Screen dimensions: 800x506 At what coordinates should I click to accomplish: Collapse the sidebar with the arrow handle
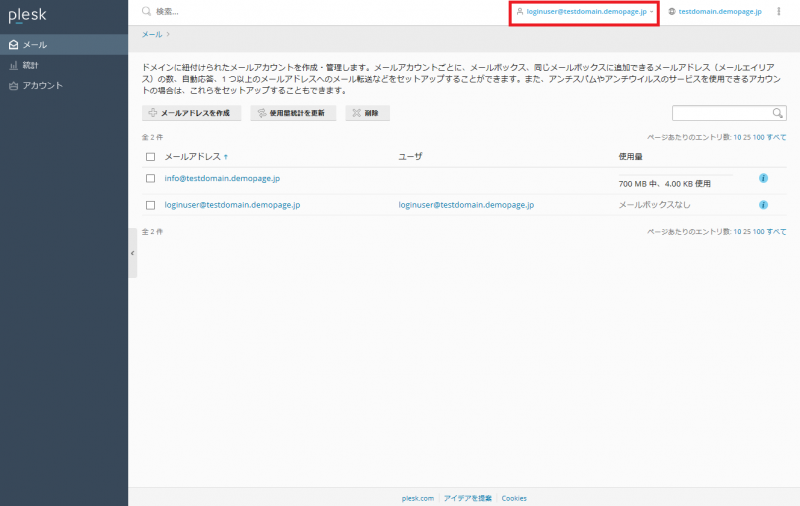[x=133, y=254]
